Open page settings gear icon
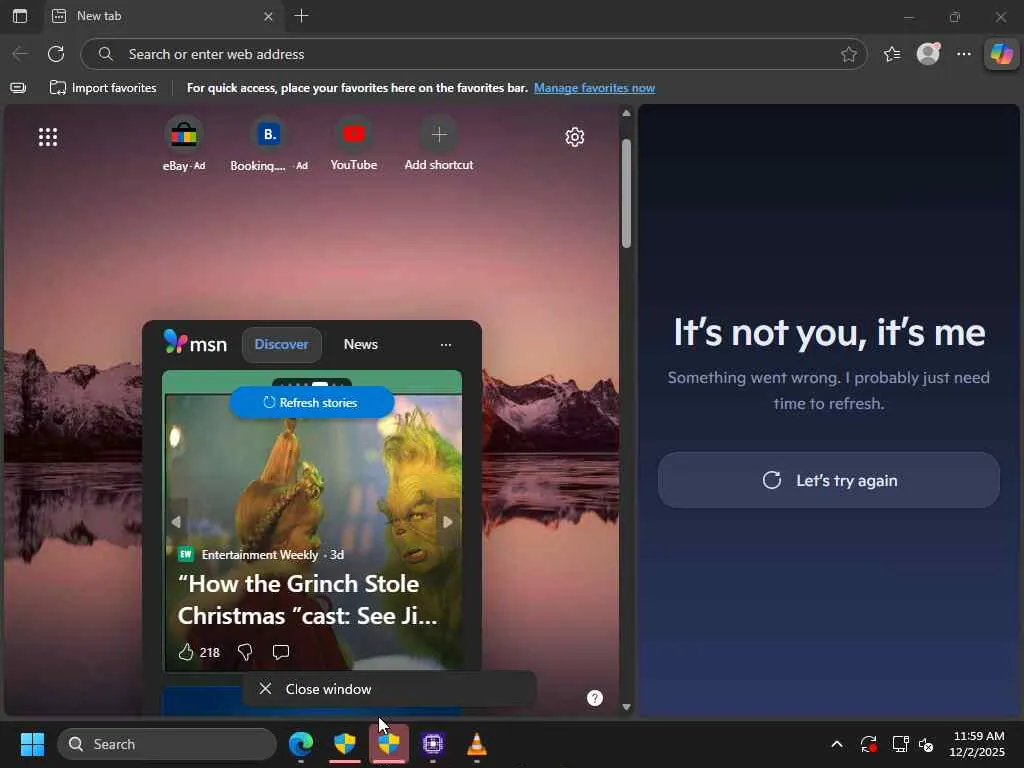This screenshot has width=1024, height=768. coord(575,136)
